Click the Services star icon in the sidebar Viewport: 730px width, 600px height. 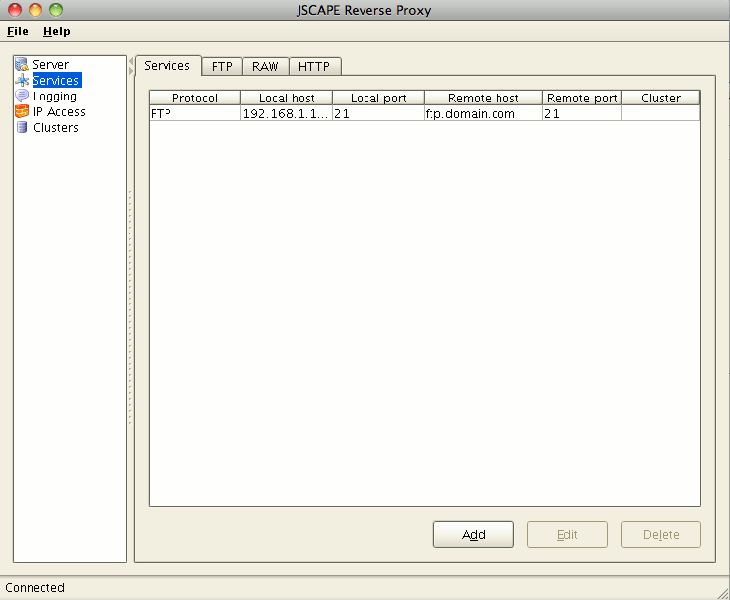coord(22,80)
